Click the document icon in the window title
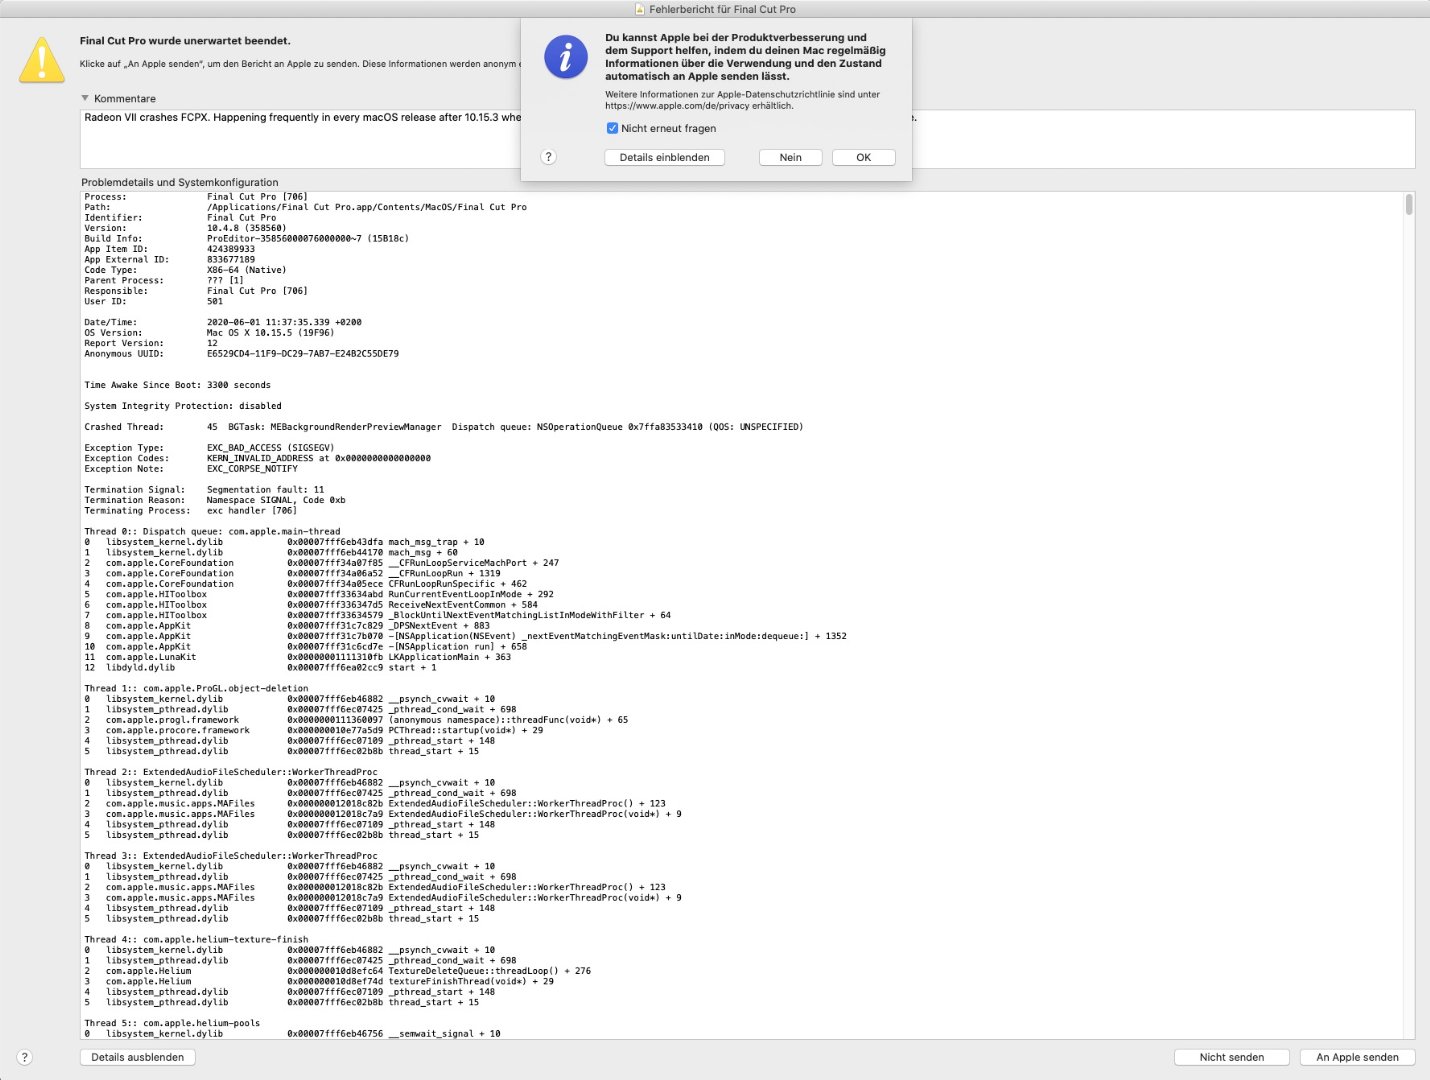The width and height of the screenshot is (1430, 1080). point(640,9)
